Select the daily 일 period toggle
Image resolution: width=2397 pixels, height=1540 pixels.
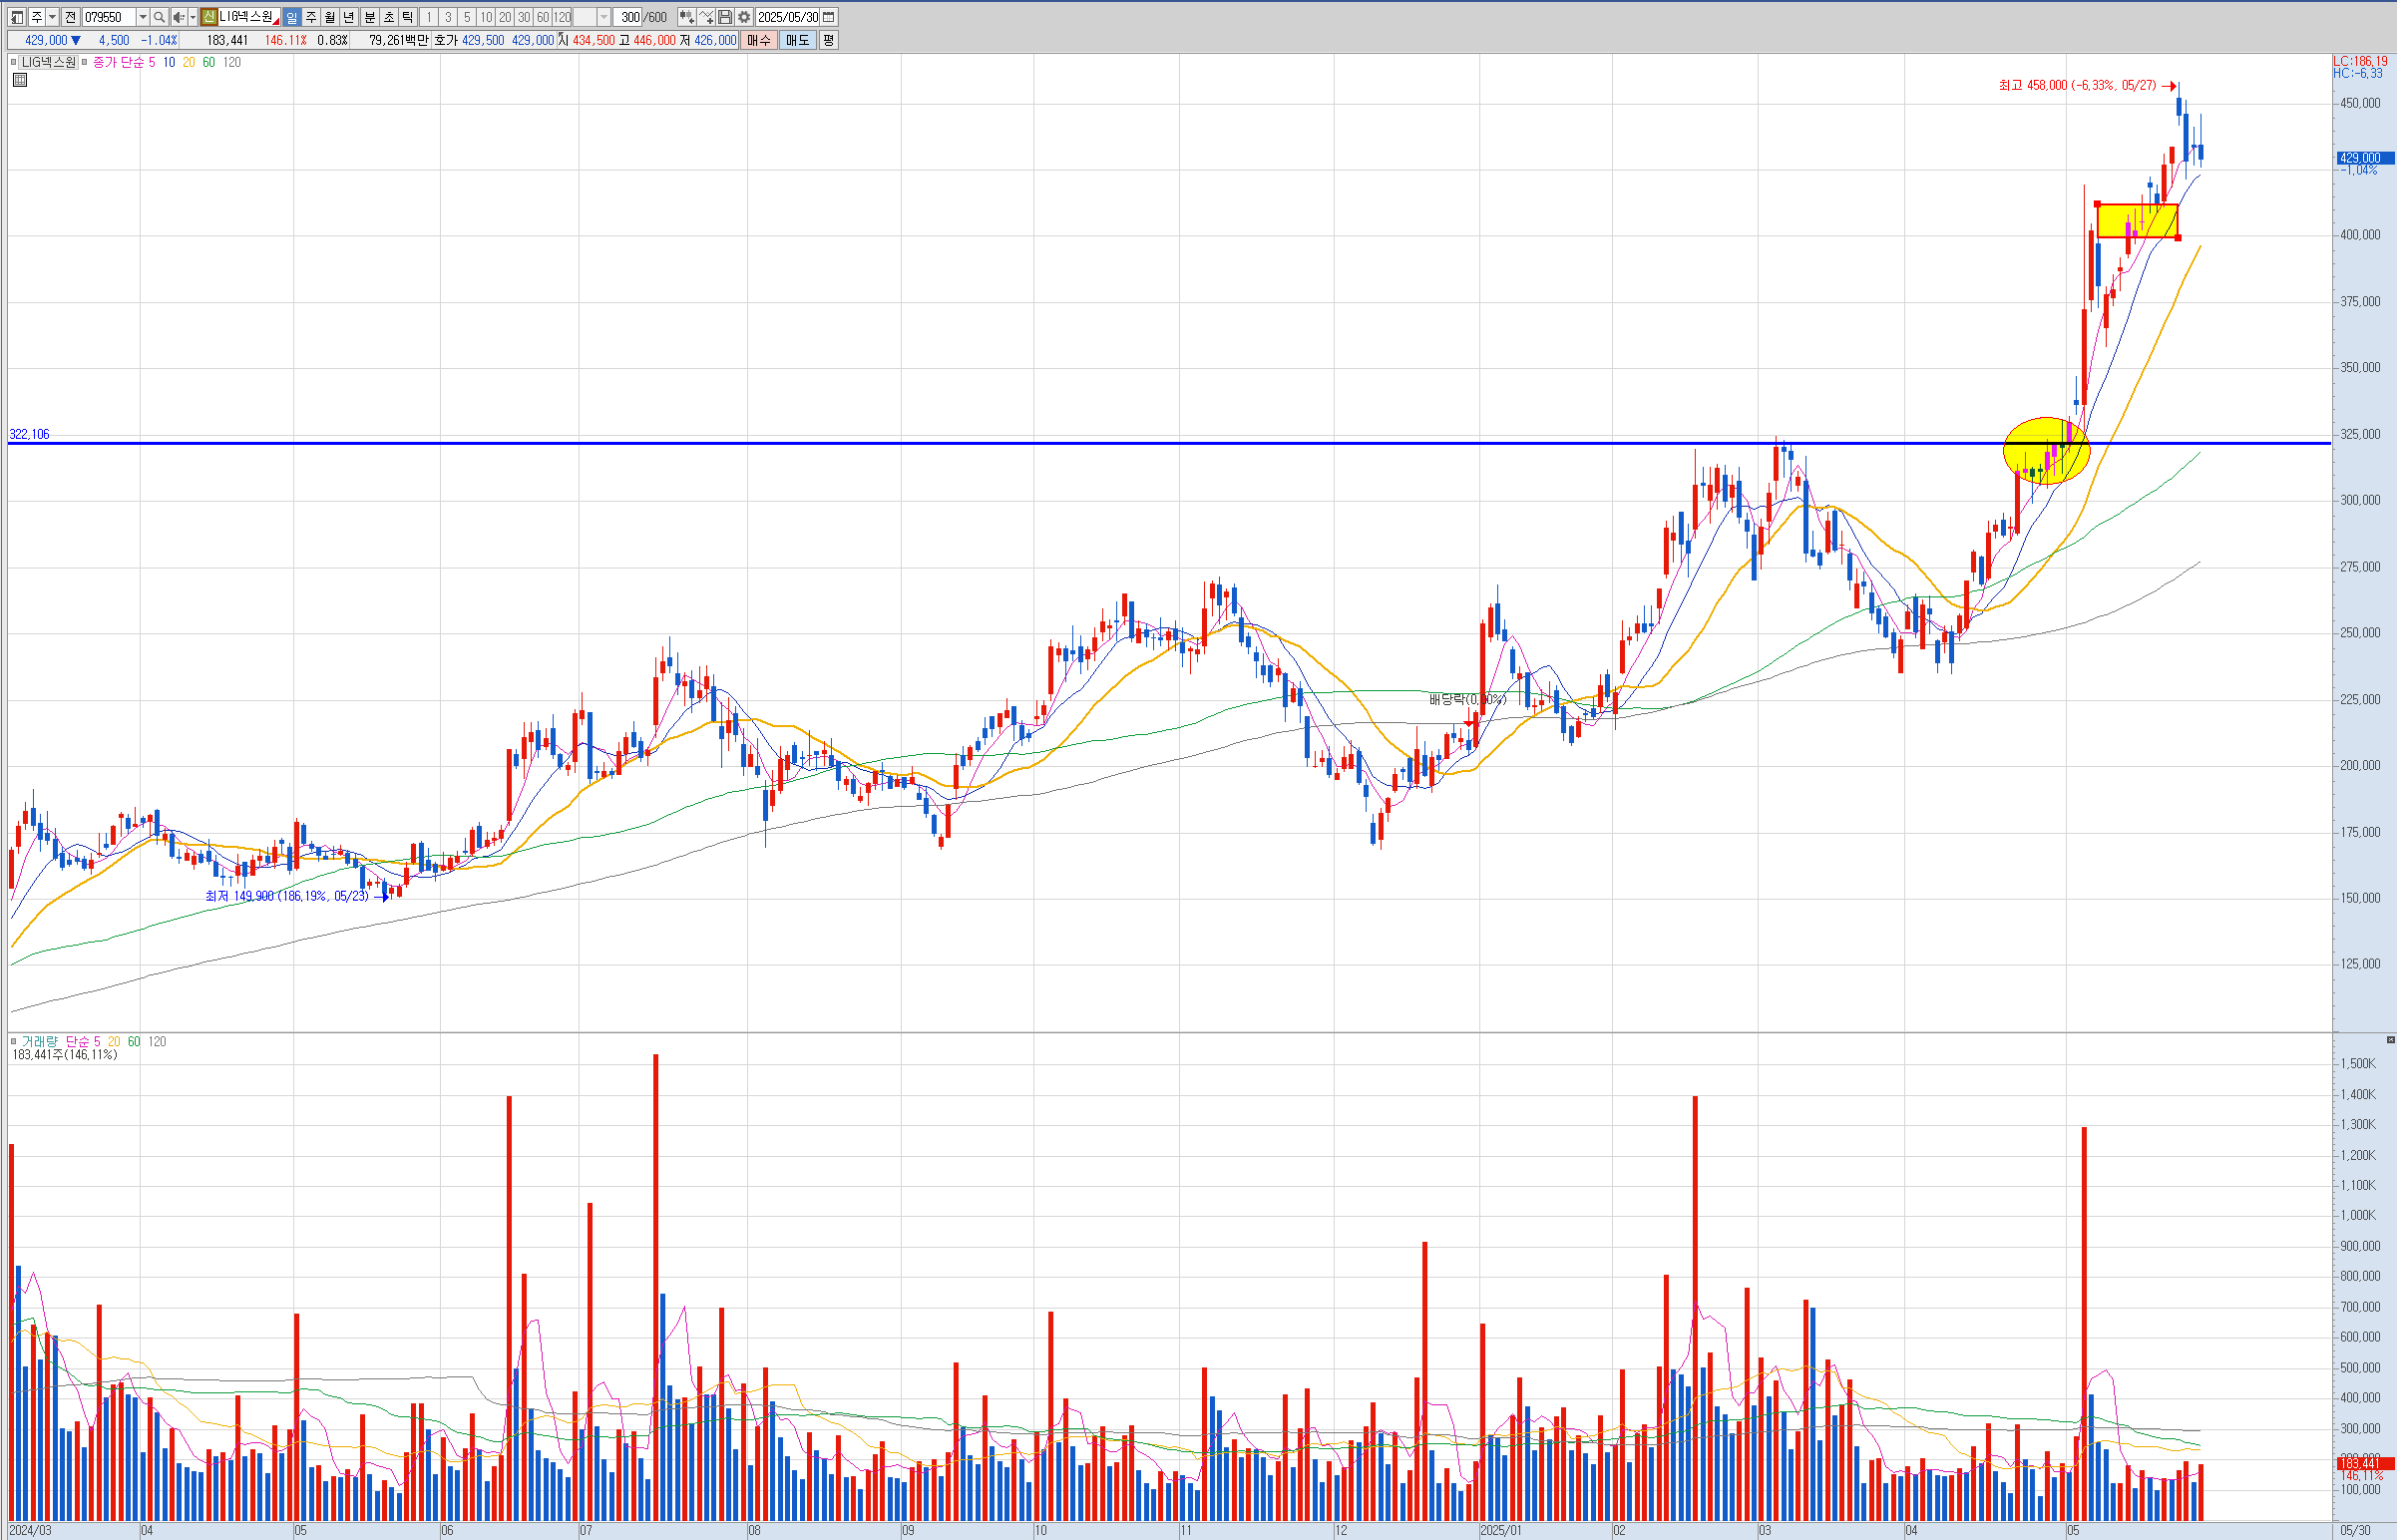(291, 17)
